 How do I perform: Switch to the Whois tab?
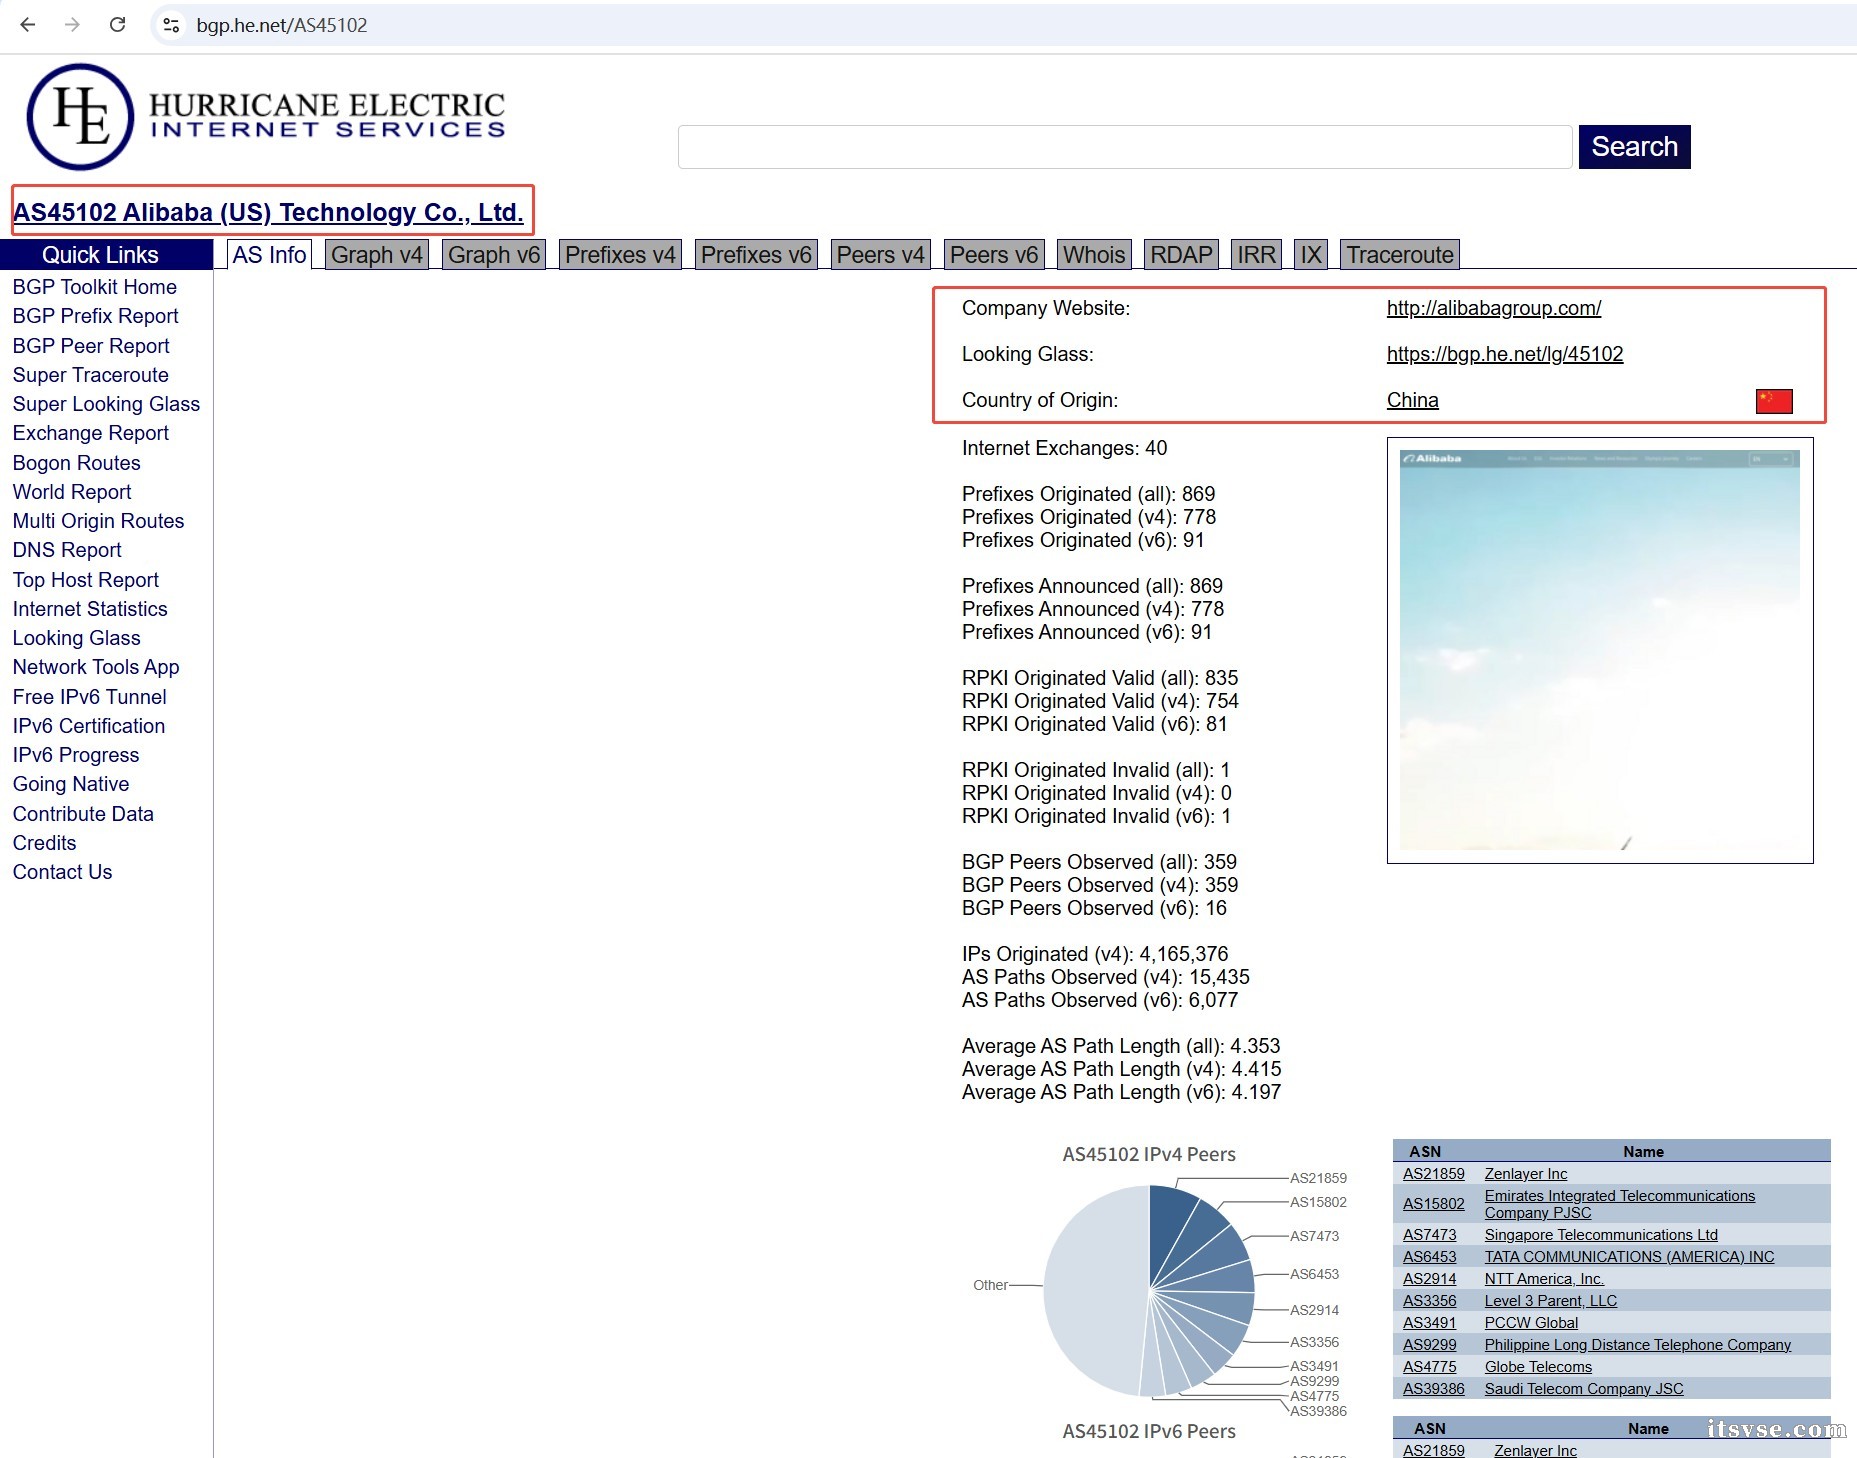pos(1094,255)
